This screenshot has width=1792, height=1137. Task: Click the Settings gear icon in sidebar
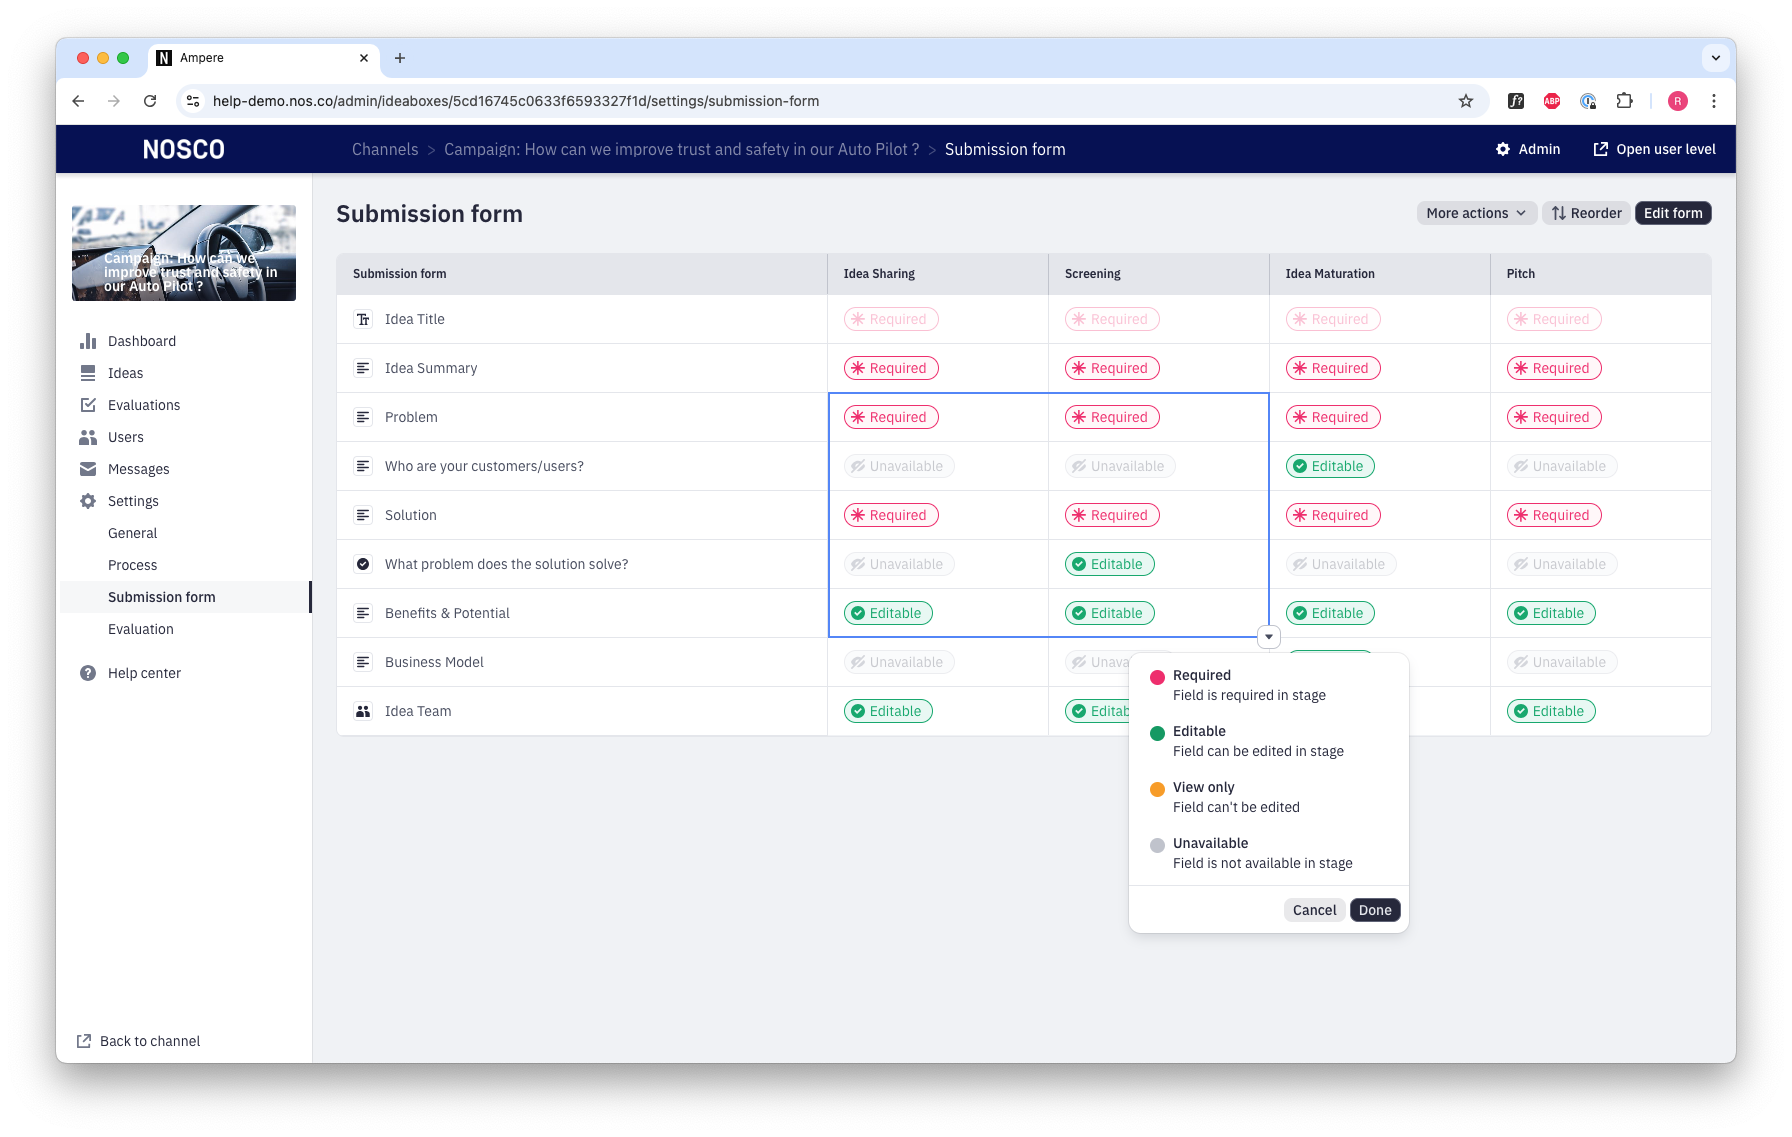[88, 501]
